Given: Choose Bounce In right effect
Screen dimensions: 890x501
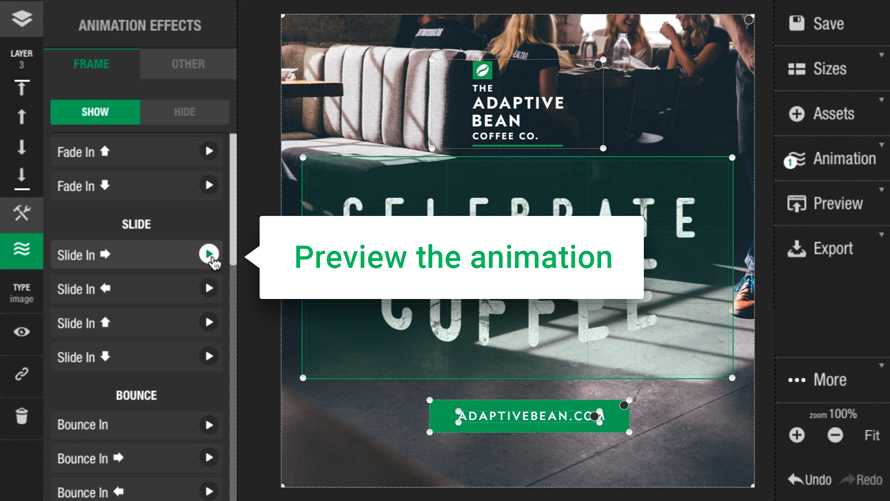Looking at the screenshot, I should pos(136,458).
